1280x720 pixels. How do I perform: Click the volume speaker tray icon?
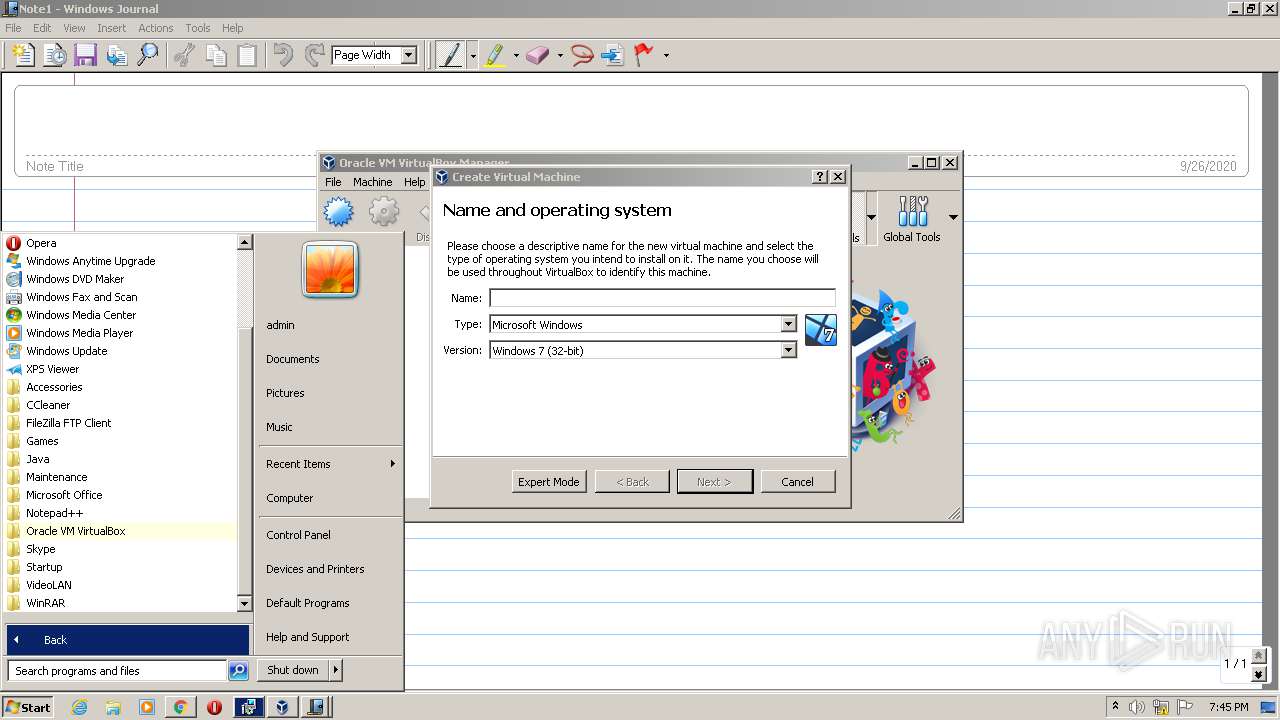click(1137, 707)
